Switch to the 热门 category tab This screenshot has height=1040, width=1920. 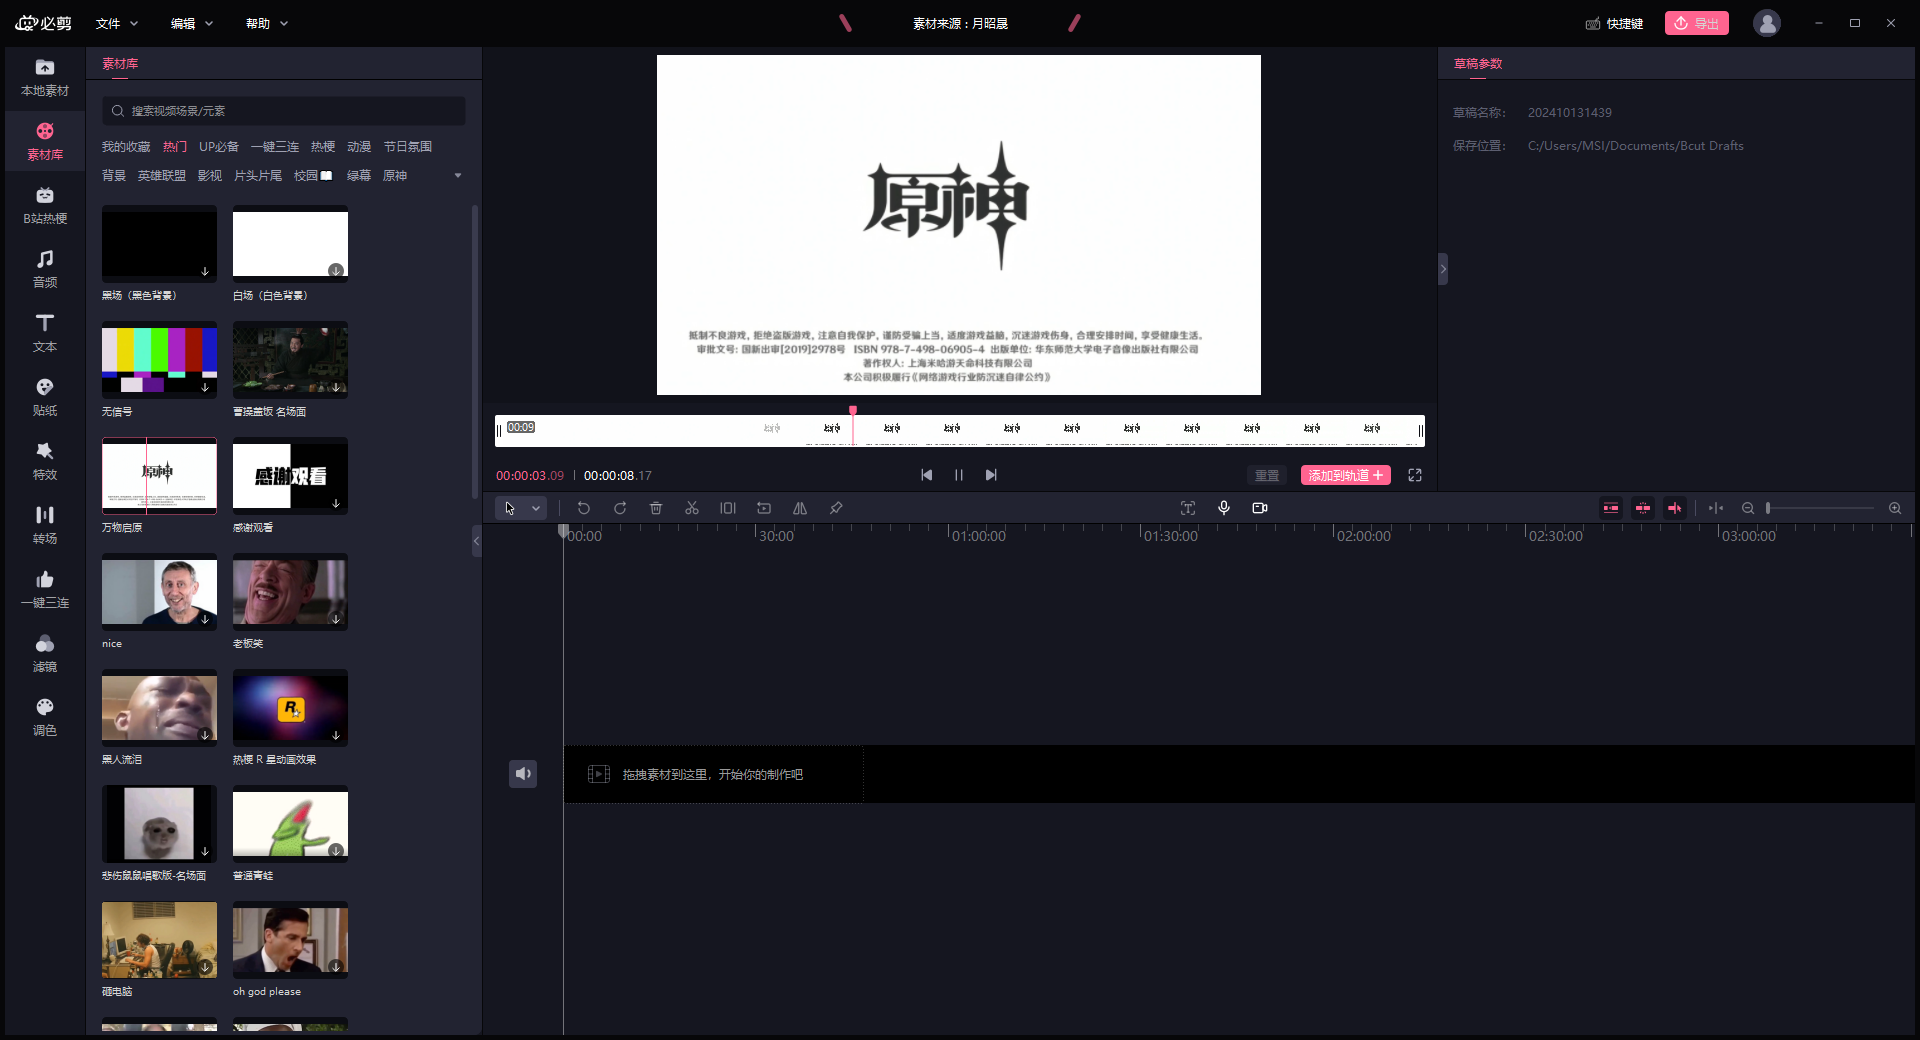coord(174,146)
